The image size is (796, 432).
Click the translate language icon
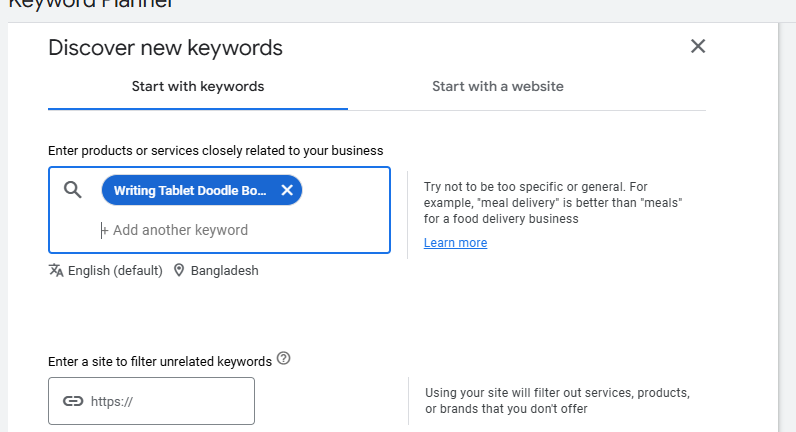point(56,270)
